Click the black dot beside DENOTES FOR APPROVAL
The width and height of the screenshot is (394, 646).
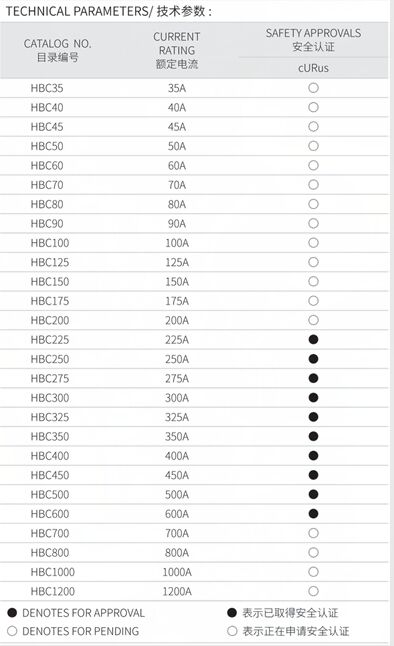tap(12, 613)
